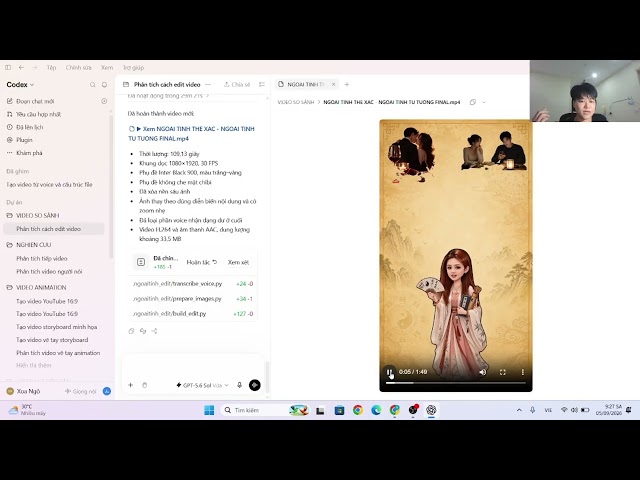Go forward with the right arrow

[35, 67]
